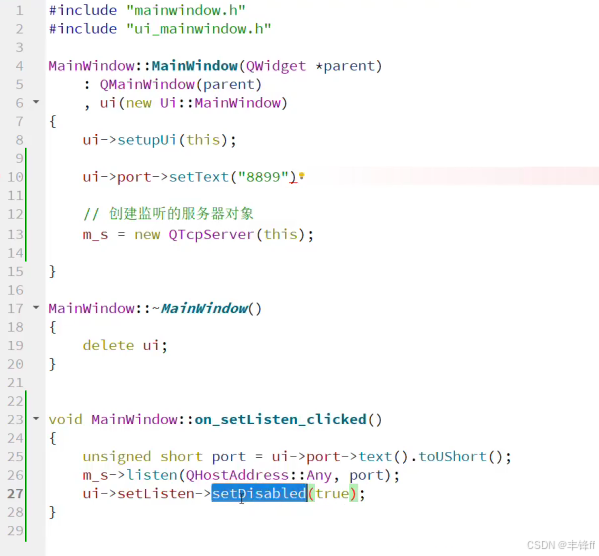Click the delete keyword on line 19
Viewport: 599px width, 556px height.
pyautogui.click(x=108, y=345)
